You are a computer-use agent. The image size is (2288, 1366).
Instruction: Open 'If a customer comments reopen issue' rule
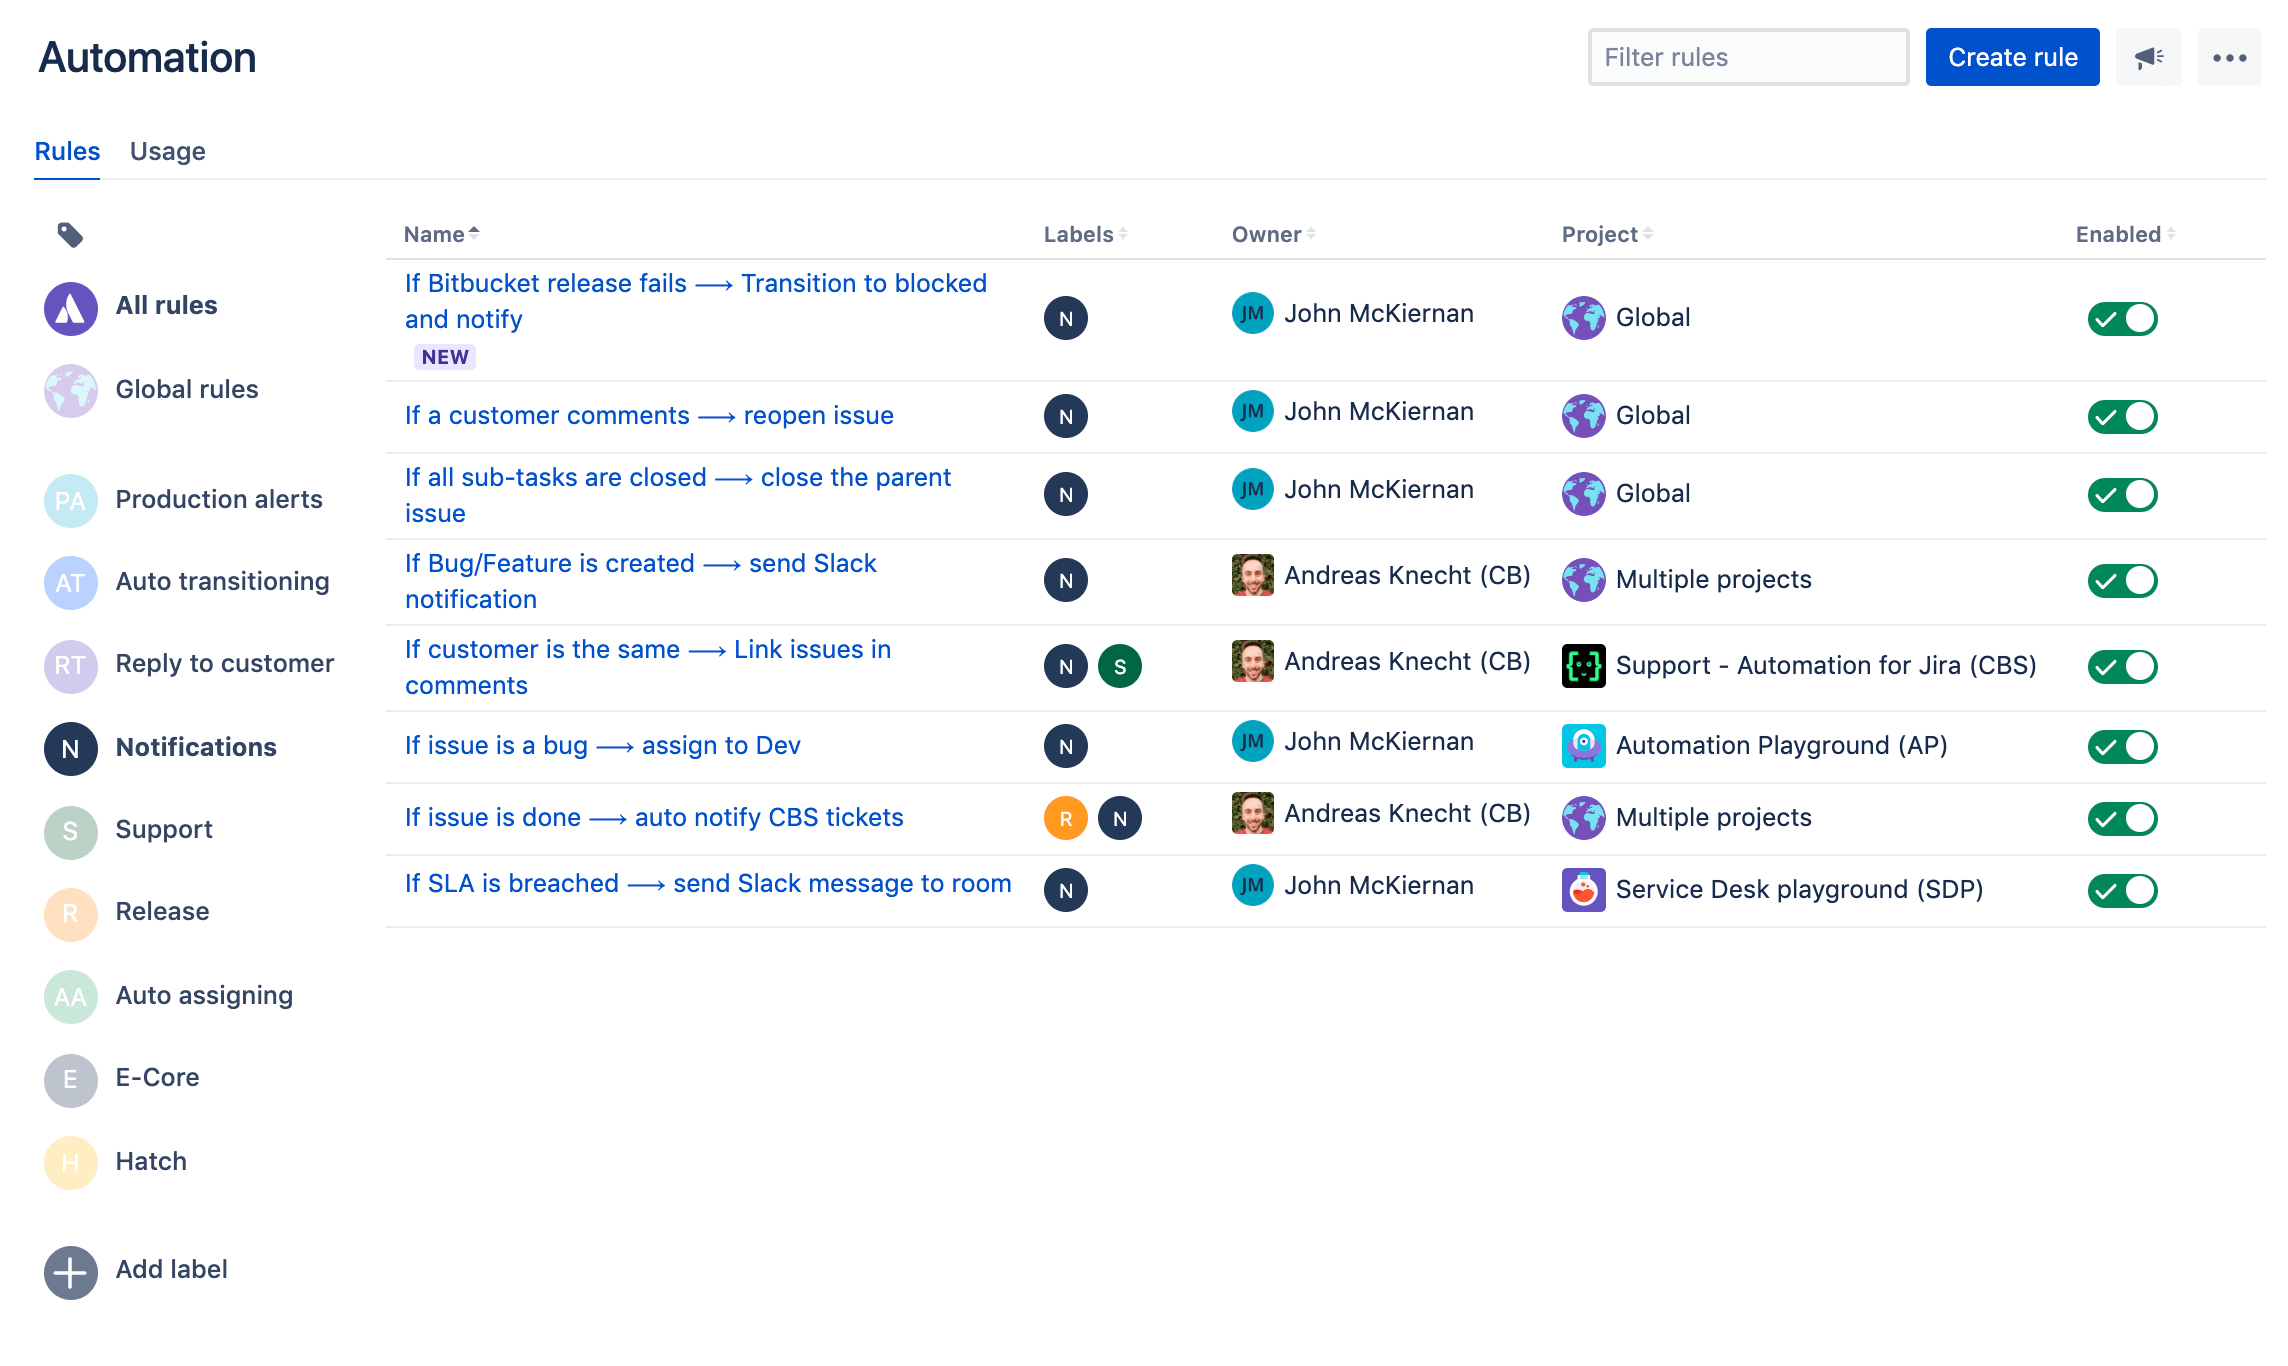click(x=648, y=416)
